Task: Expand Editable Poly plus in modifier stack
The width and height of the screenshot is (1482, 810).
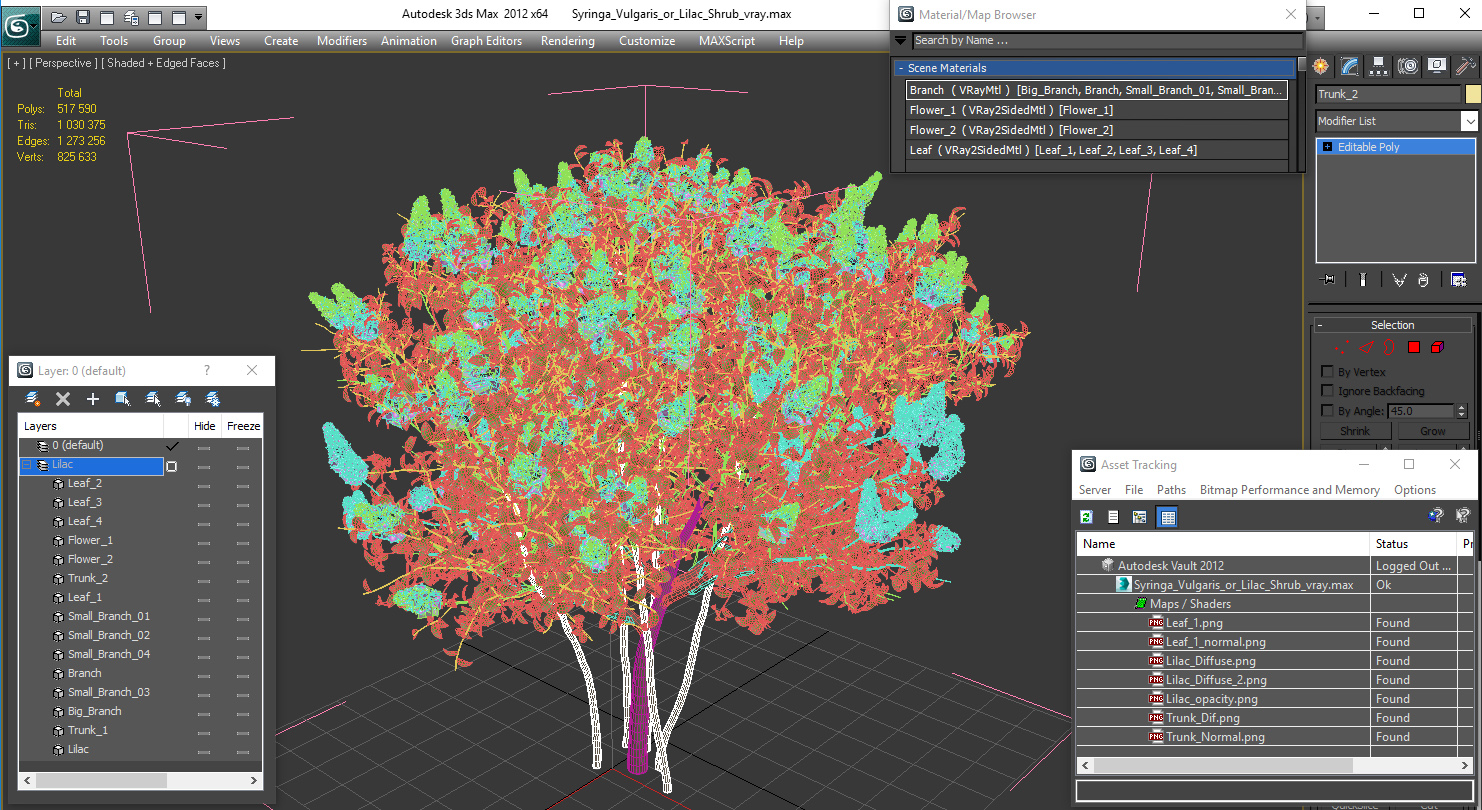Action: [x=1328, y=147]
